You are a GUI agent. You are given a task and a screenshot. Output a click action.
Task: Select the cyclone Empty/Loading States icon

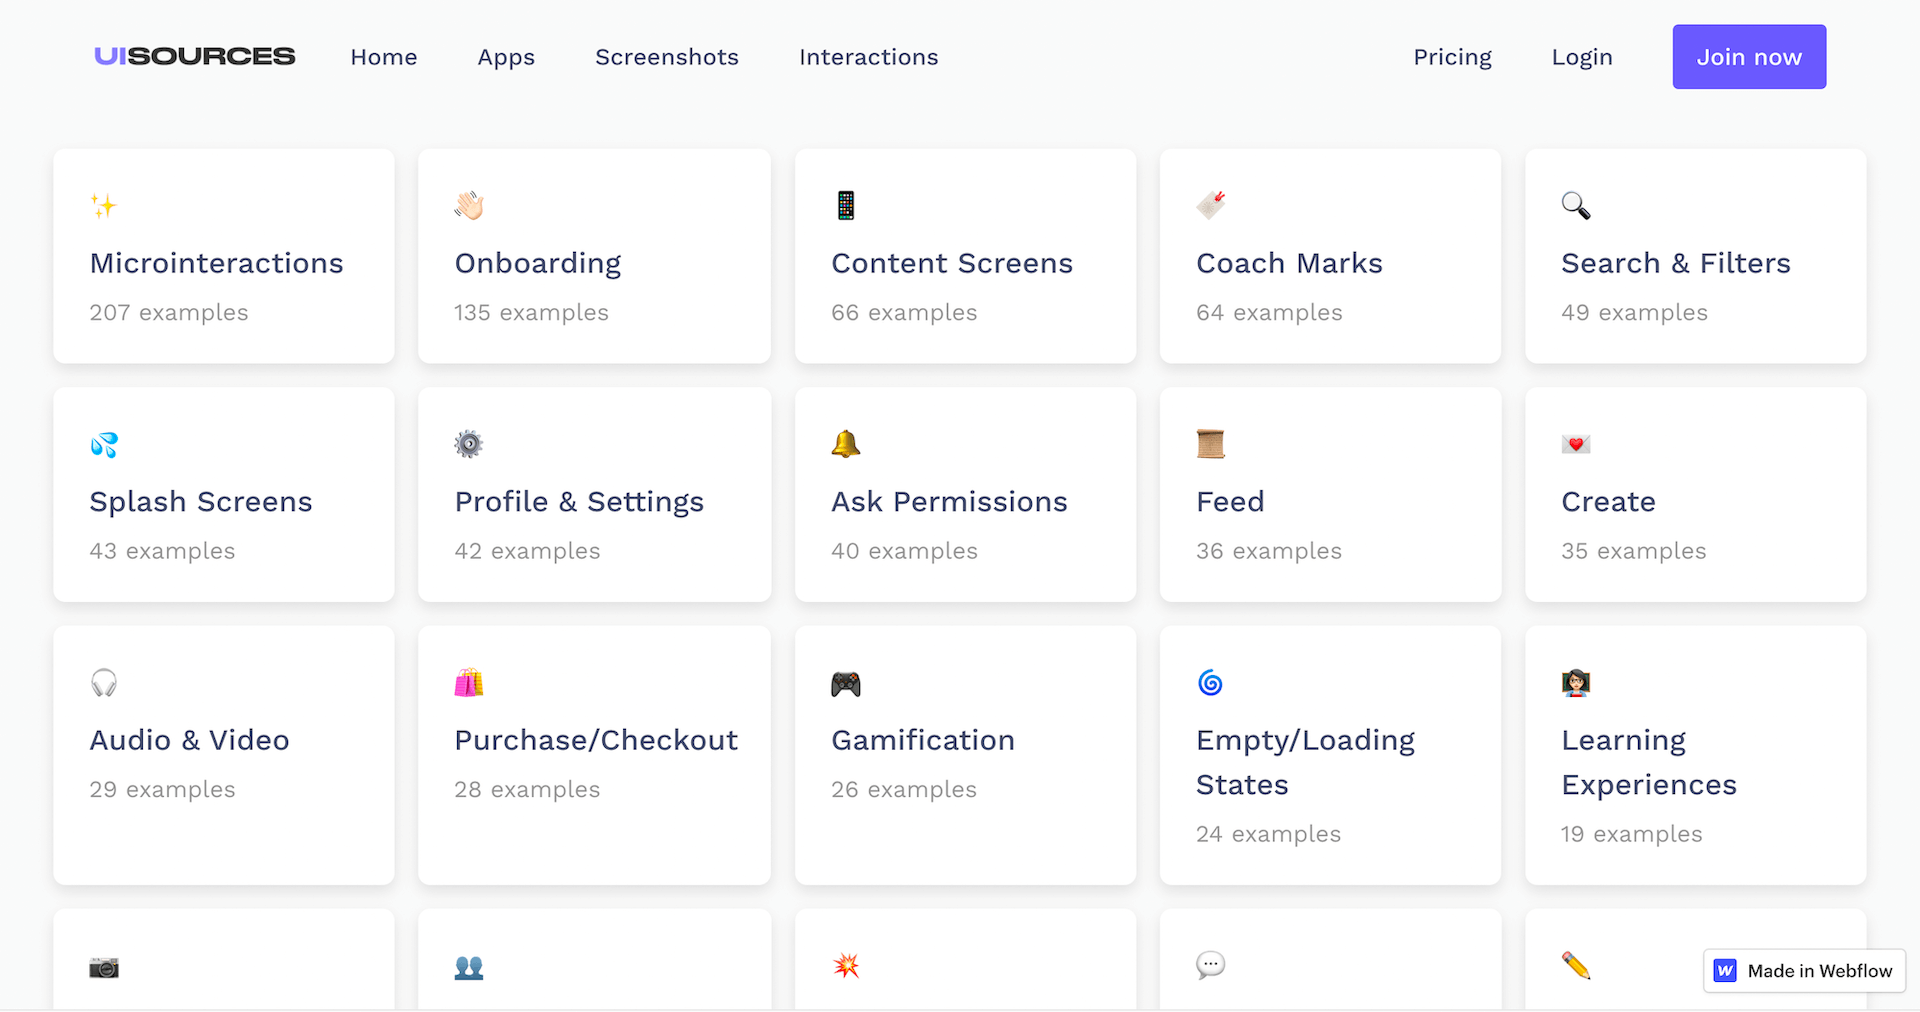tap(1210, 682)
